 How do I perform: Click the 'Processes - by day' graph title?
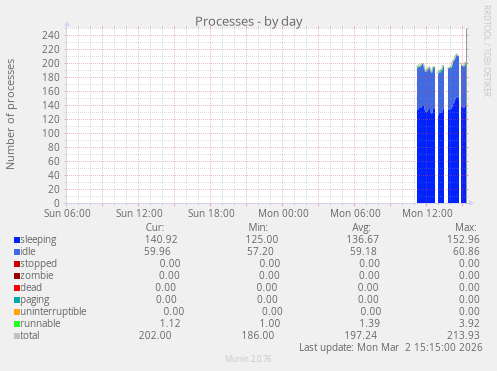pyautogui.click(x=249, y=21)
